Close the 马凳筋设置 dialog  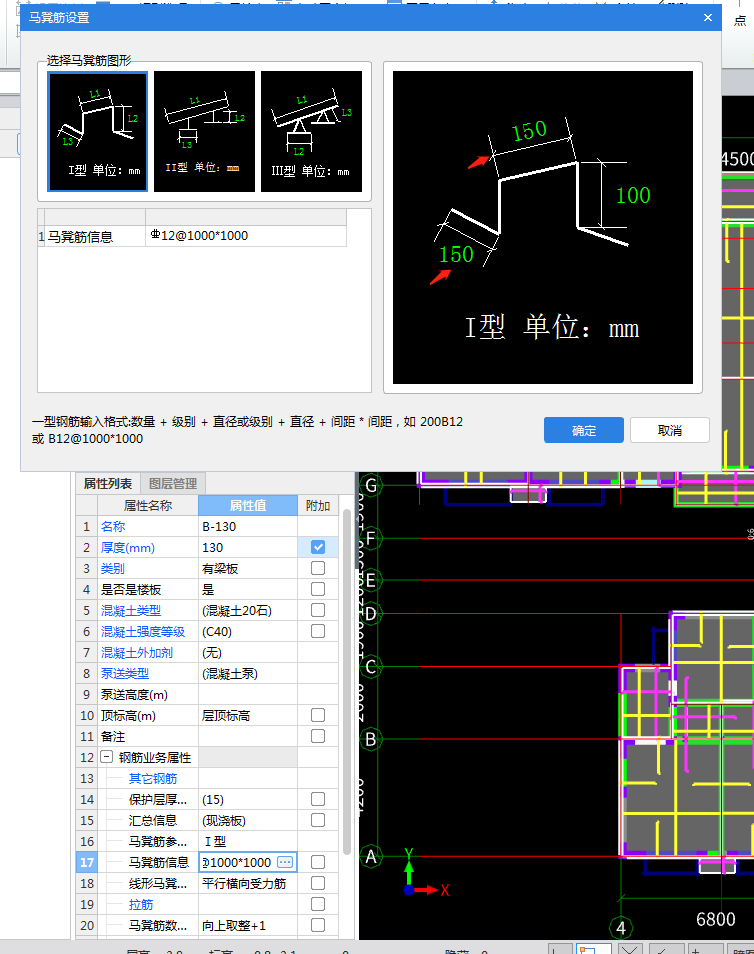coord(707,18)
